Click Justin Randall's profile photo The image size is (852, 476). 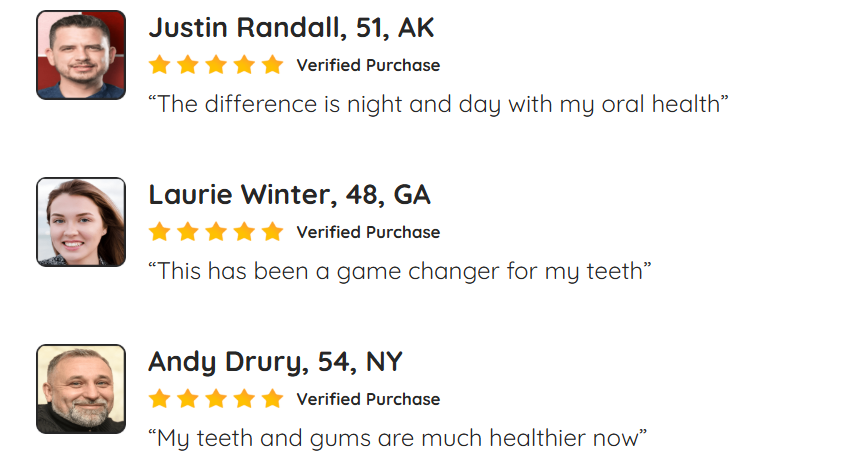pyautogui.click(x=81, y=55)
